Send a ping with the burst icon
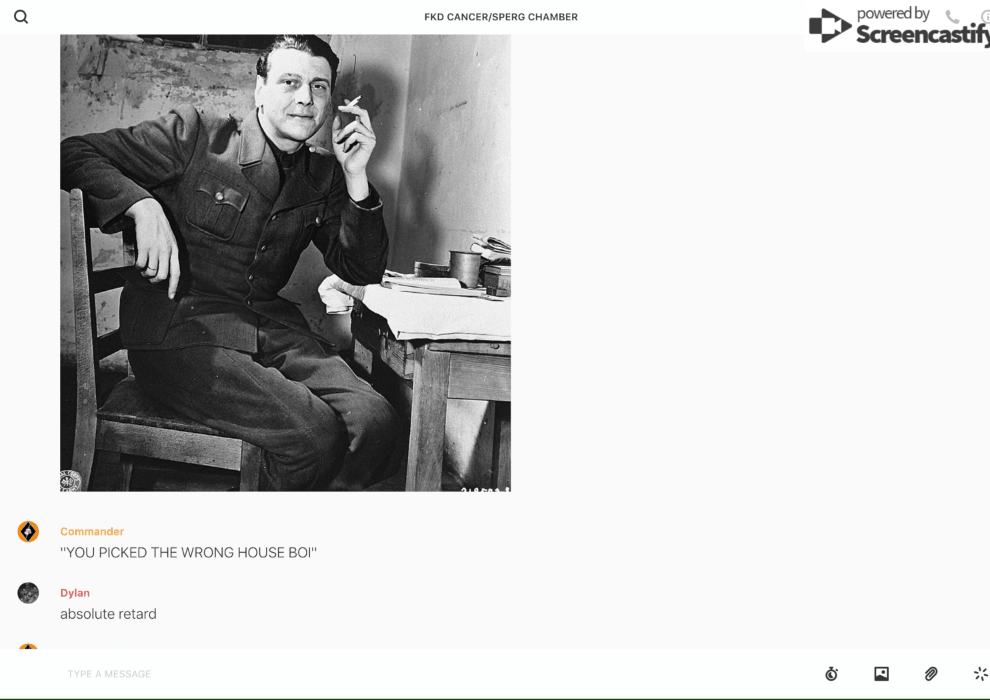The image size is (990, 700). (981, 674)
